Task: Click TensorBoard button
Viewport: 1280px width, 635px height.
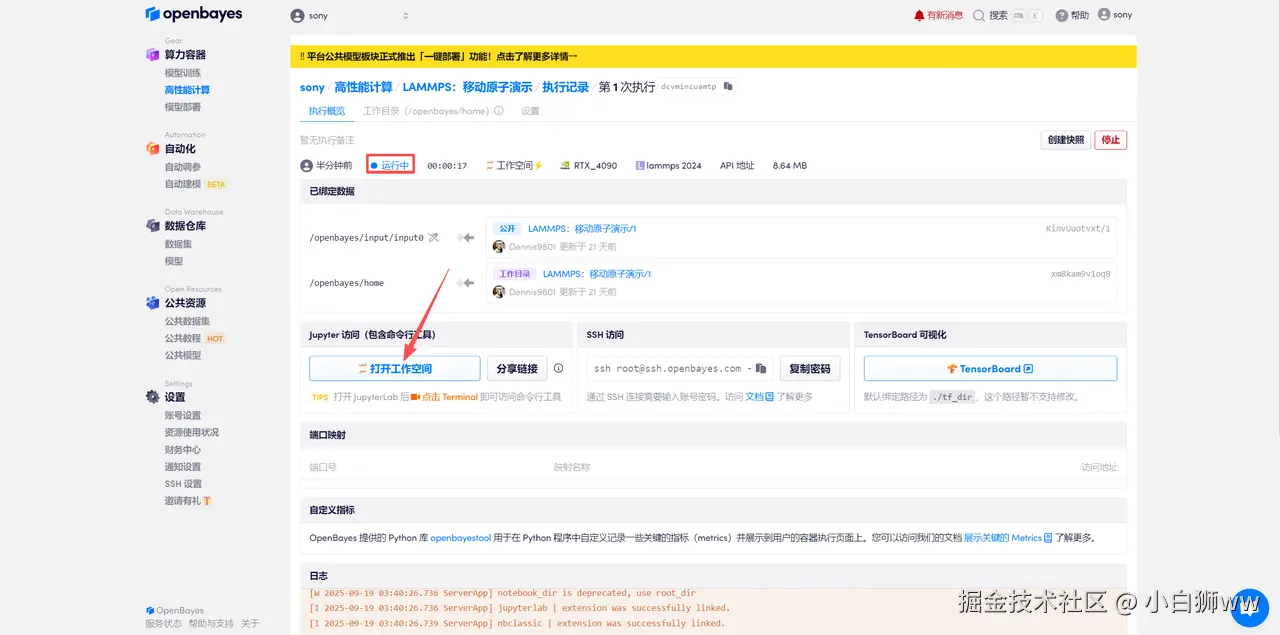Action: tap(990, 369)
